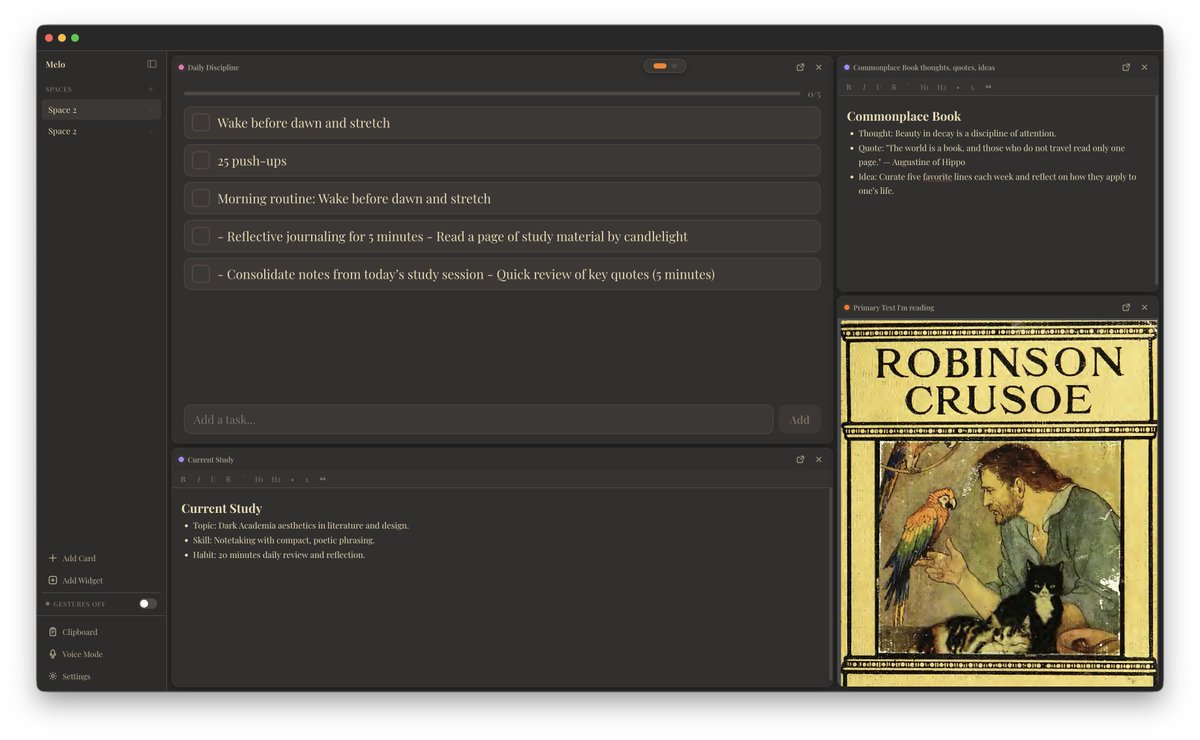Apply strikethrough in Current Study toolbar
Image resolution: width=1200 pixels, height=740 pixels.
(x=228, y=479)
